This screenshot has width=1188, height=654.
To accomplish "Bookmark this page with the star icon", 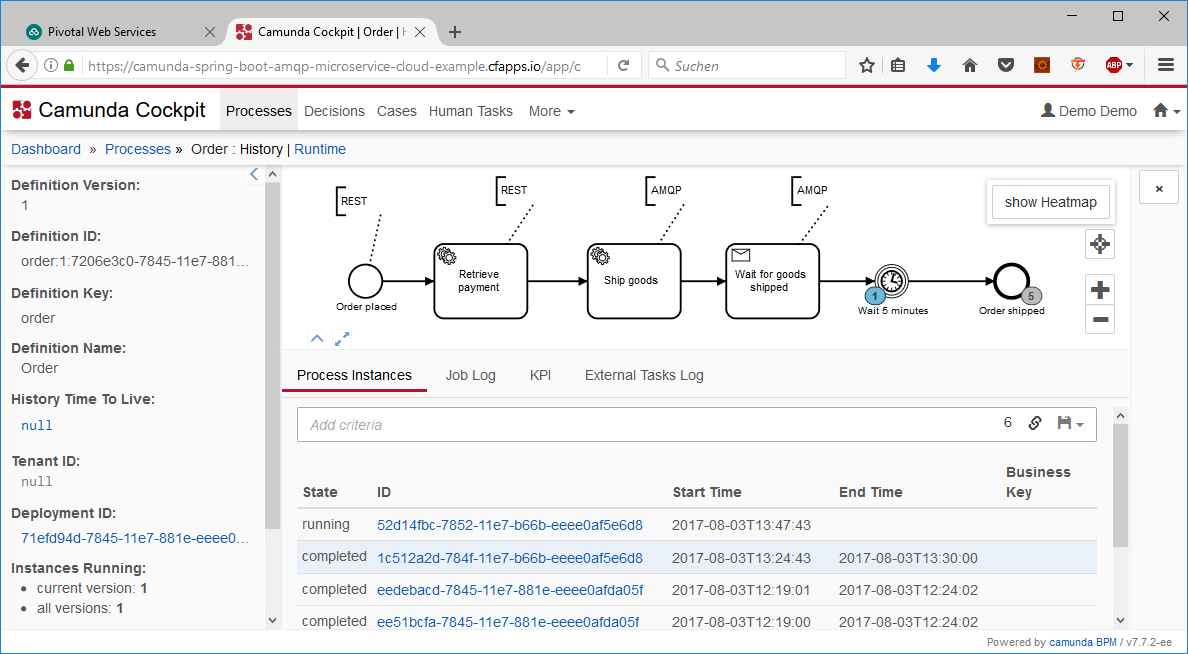I will [867, 66].
